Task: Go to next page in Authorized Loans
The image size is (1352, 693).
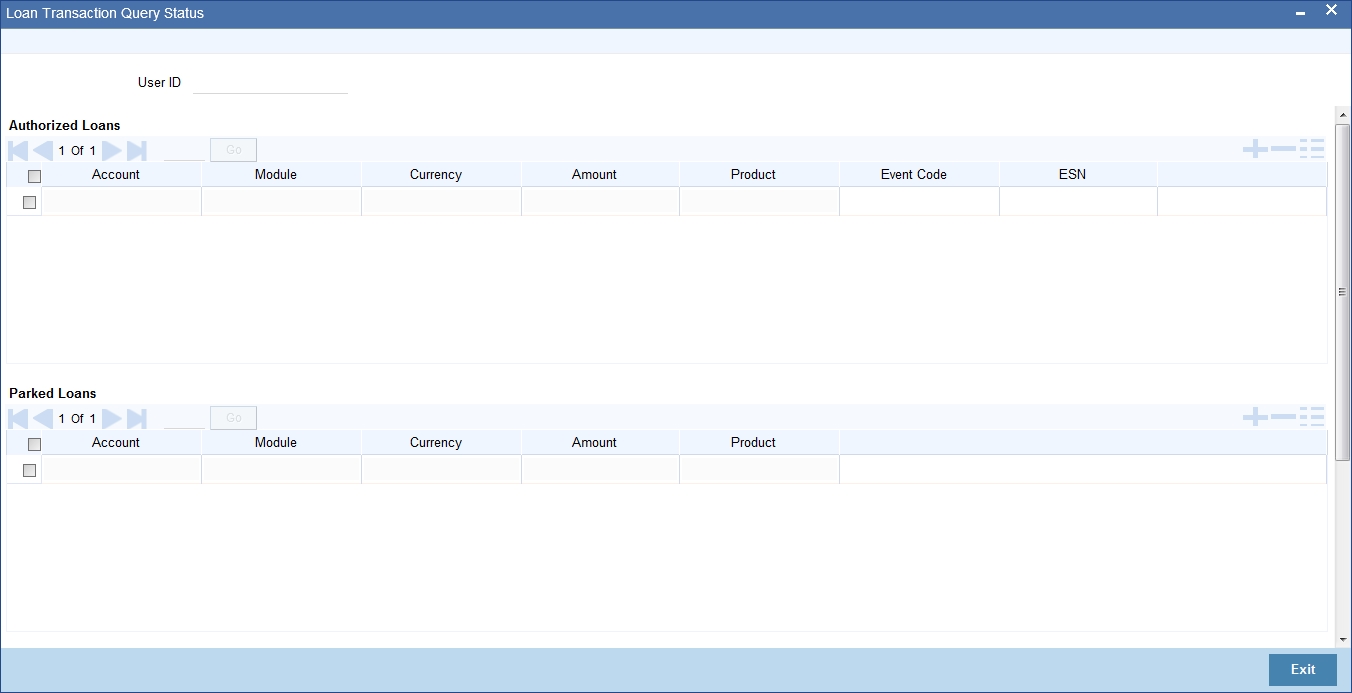Action: point(112,151)
